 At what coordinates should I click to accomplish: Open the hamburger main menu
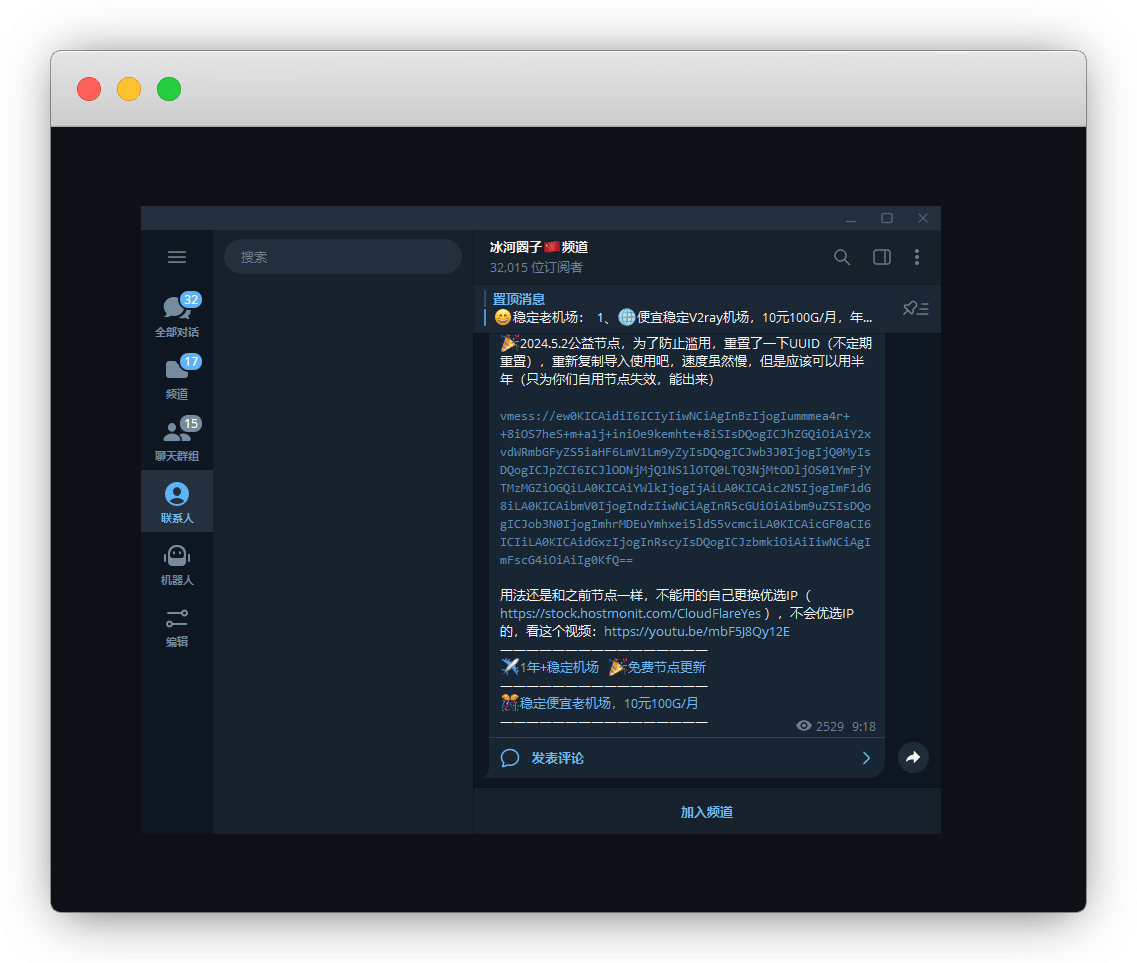177,257
